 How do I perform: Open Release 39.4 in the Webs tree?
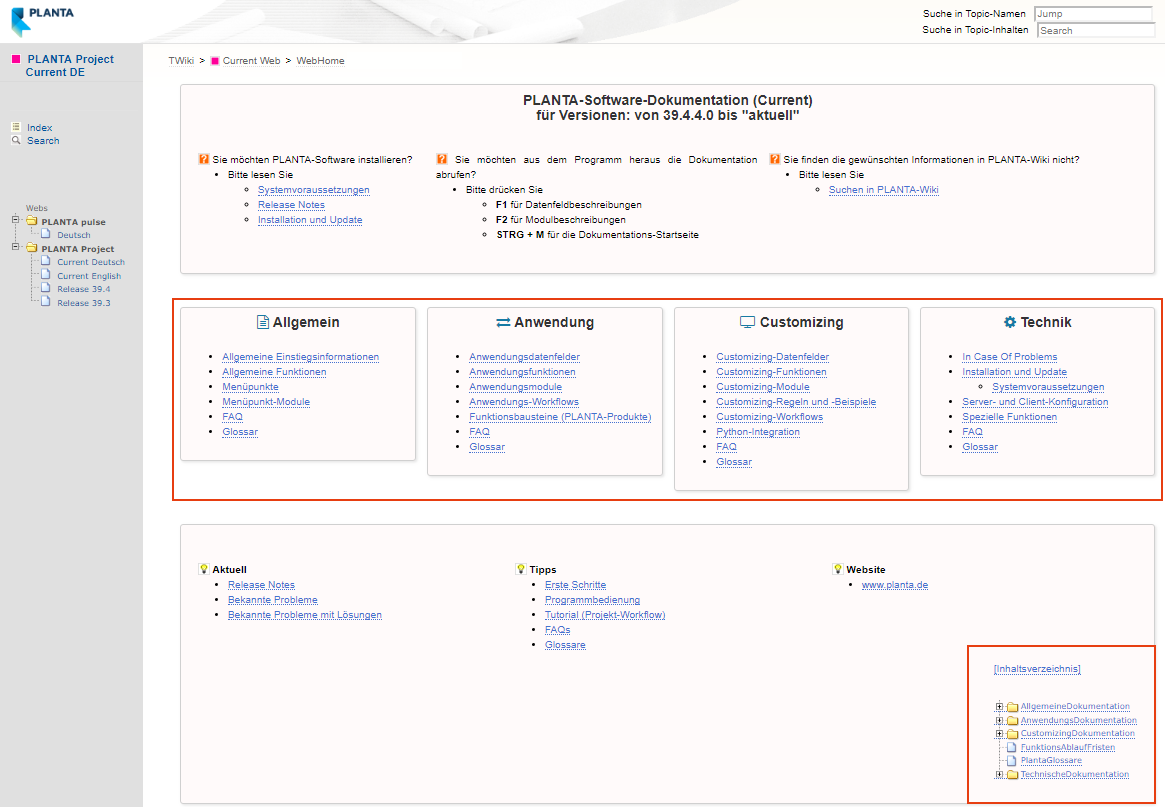coord(83,289)
